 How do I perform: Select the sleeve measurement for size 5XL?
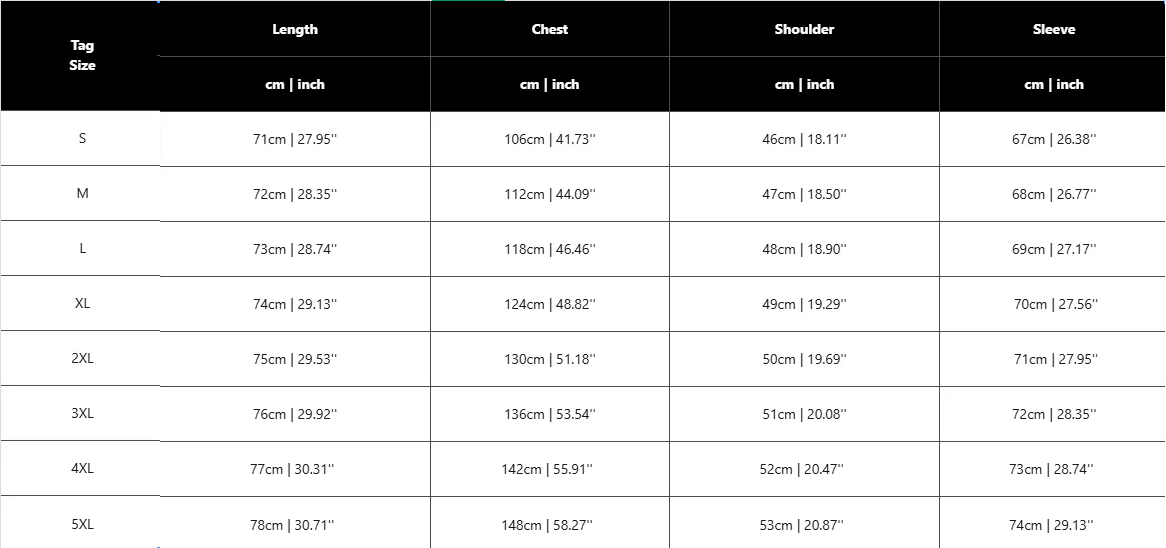click(x=1054, y=524)
